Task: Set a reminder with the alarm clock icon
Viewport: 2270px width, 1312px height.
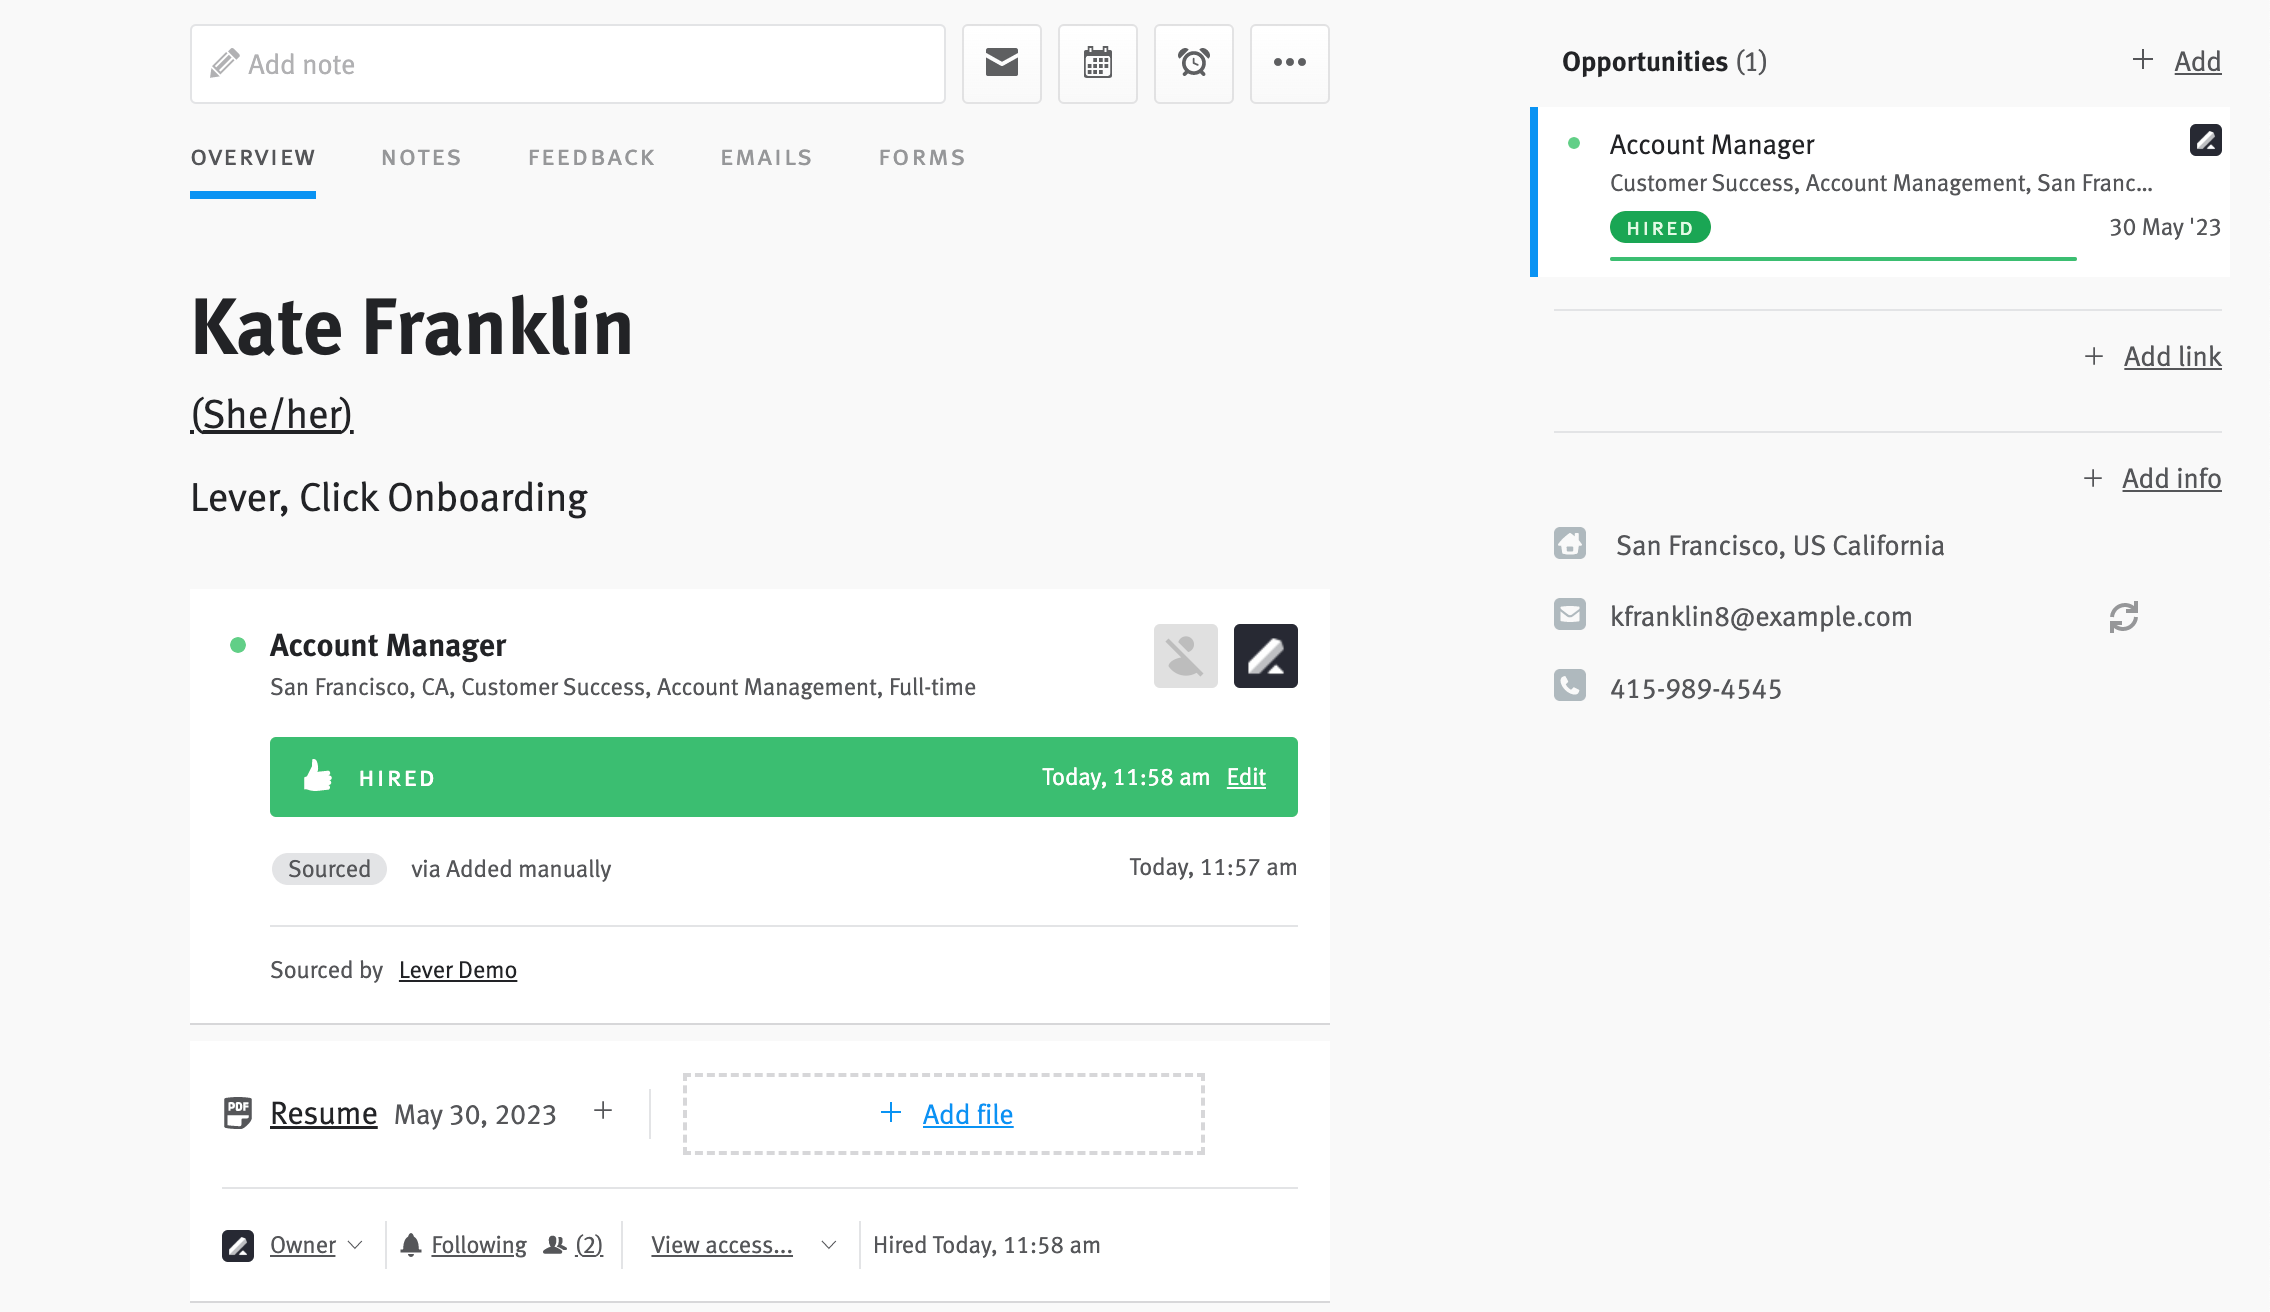Action: coord(1193,63)
